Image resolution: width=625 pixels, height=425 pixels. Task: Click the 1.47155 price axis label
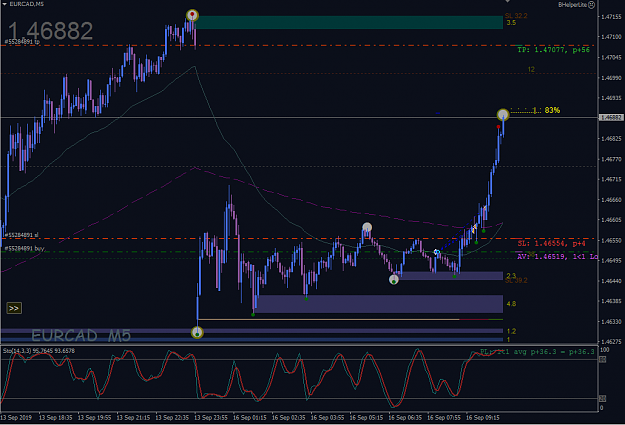click(x=611, y=17)
